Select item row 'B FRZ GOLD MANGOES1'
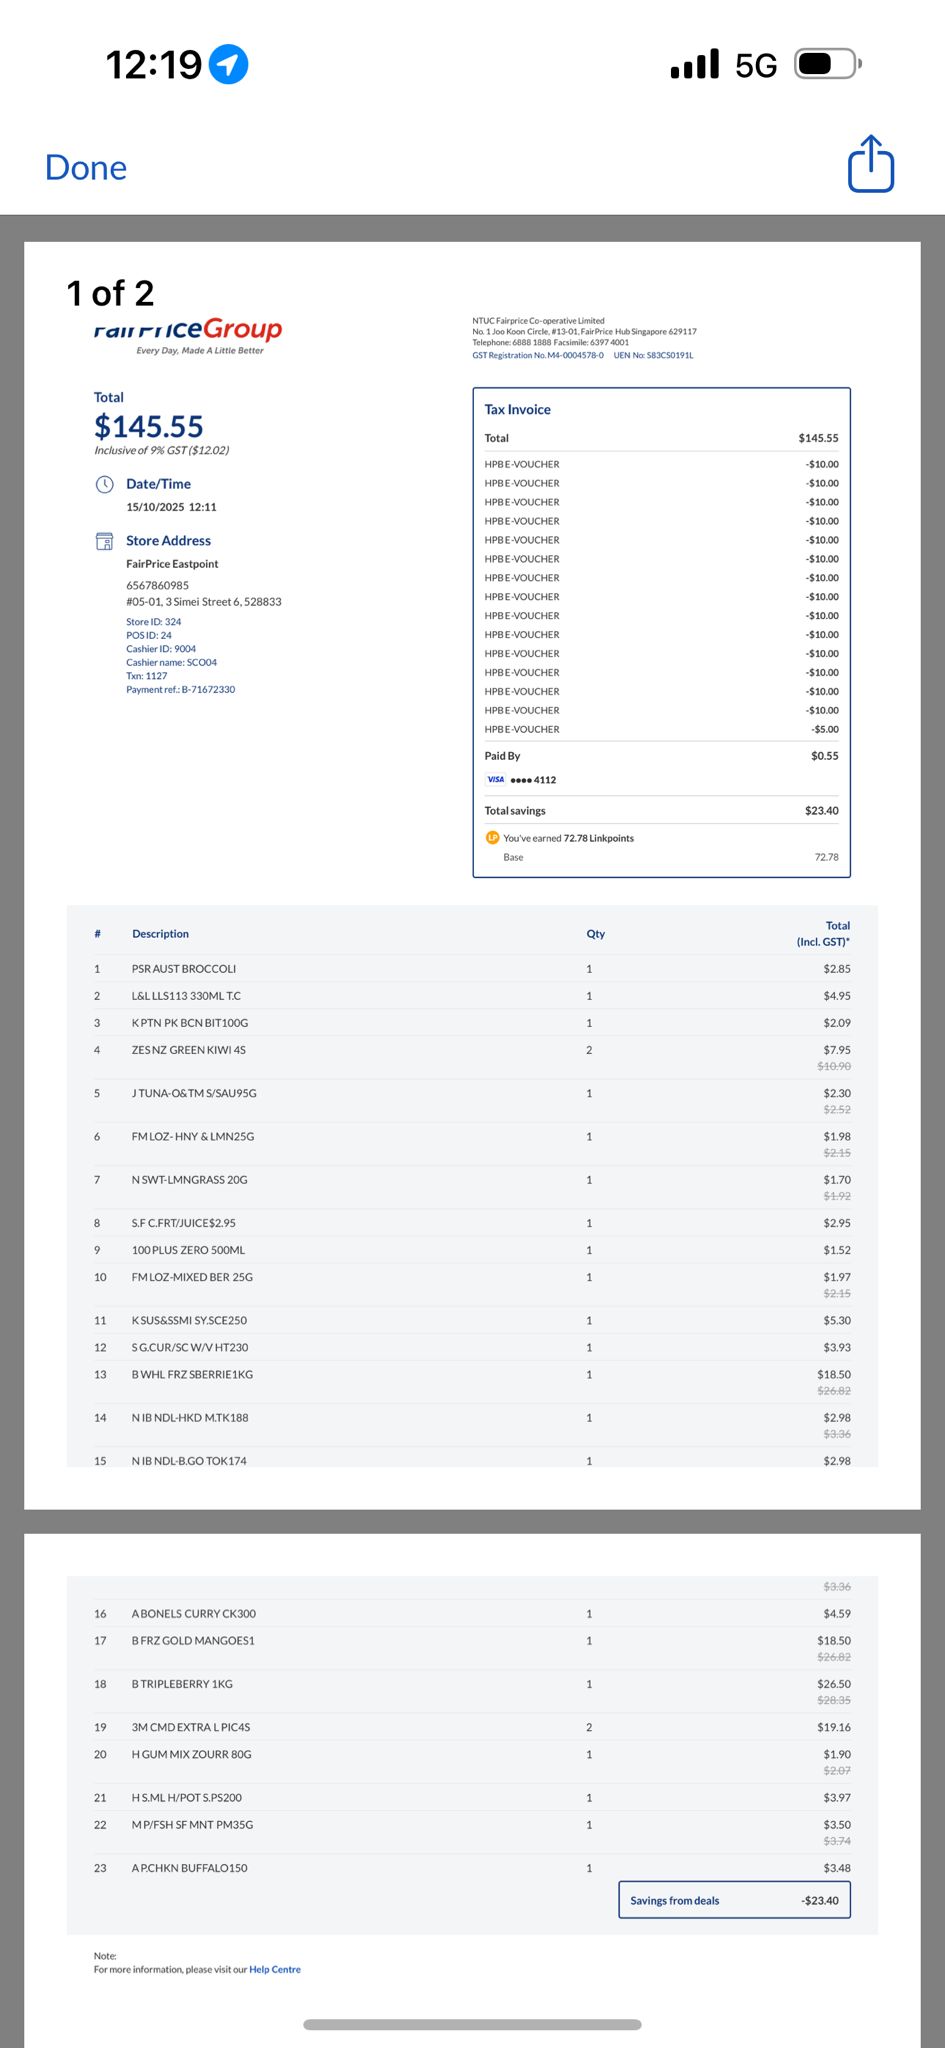This screenshot has width=945, height=2048. tap(472, 1648)
